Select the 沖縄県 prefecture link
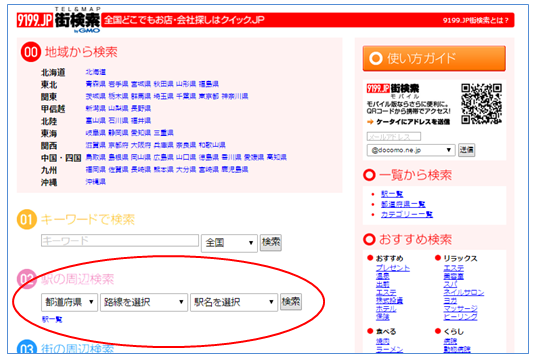 (x=96, y=181)
